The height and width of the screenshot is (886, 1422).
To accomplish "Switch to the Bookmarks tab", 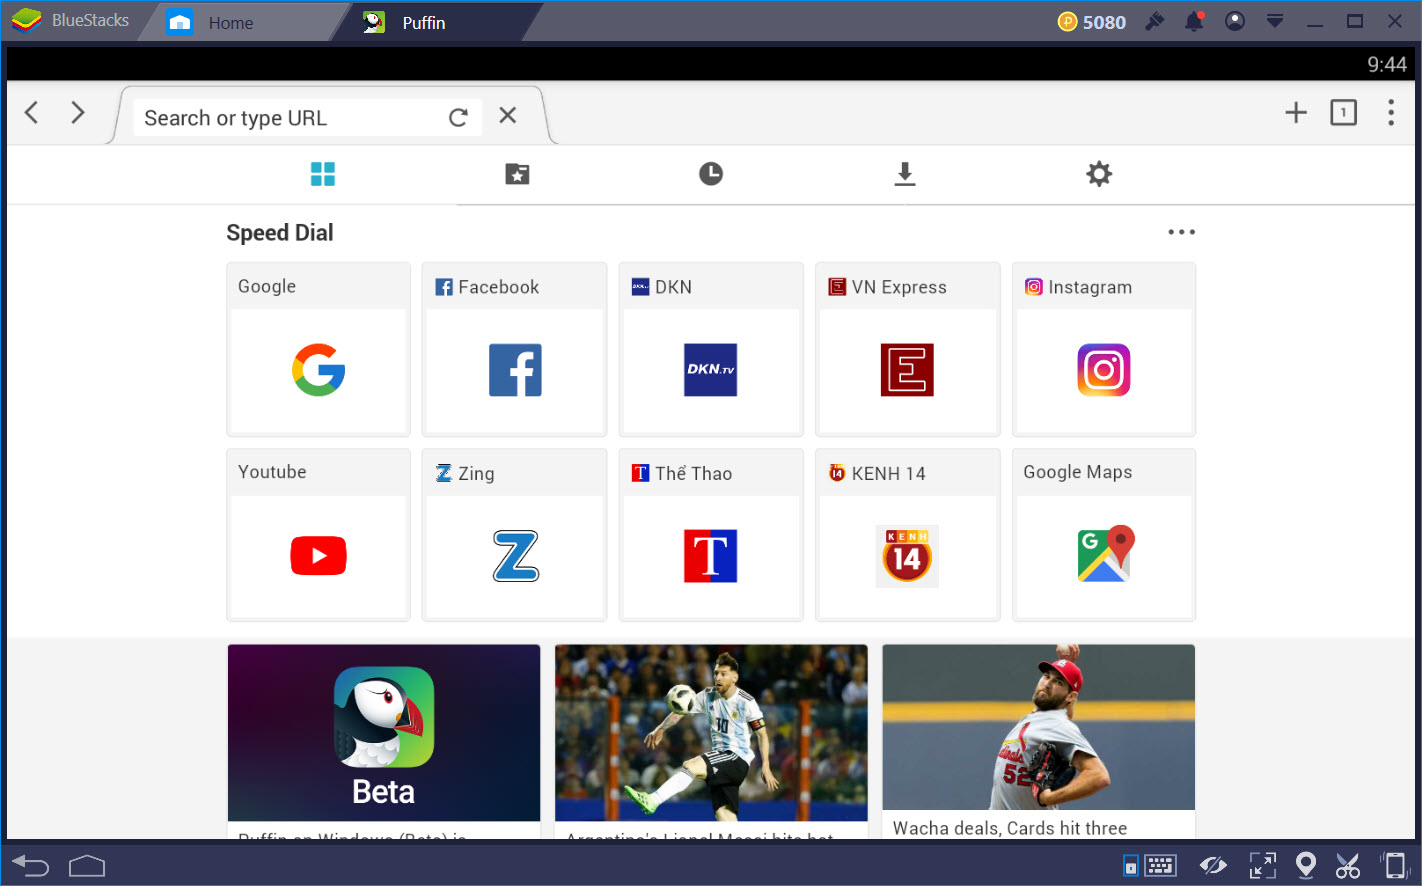I will 517,174.
